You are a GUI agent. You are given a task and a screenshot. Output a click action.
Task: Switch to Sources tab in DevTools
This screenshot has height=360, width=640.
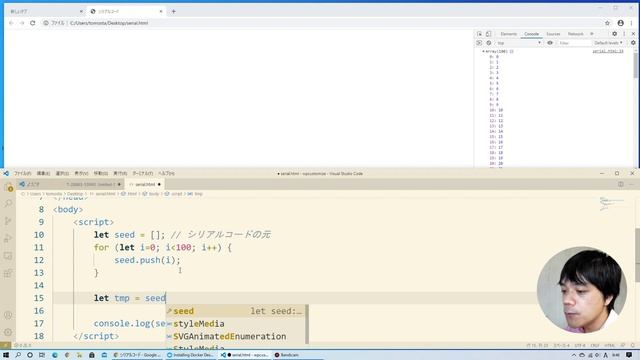(x=553, y=34)
